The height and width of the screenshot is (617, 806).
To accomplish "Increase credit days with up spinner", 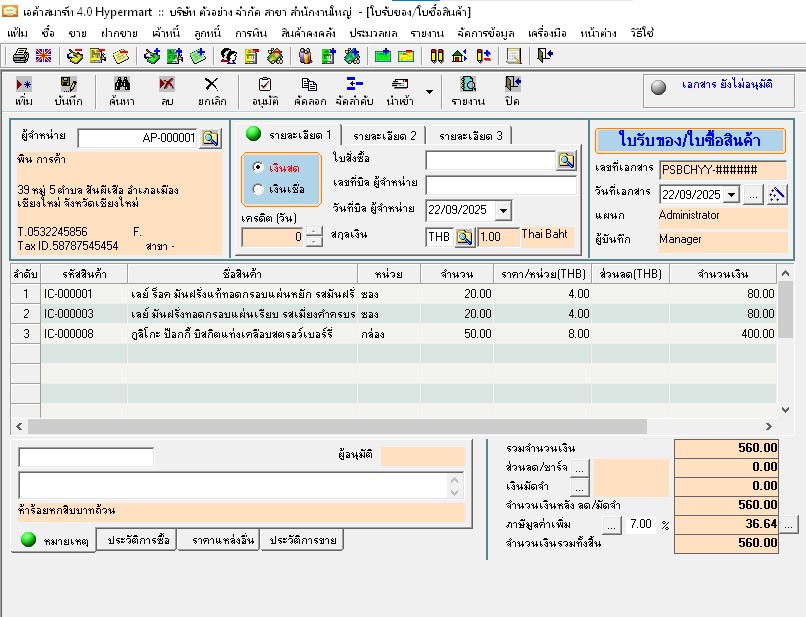I will (314, 232).
